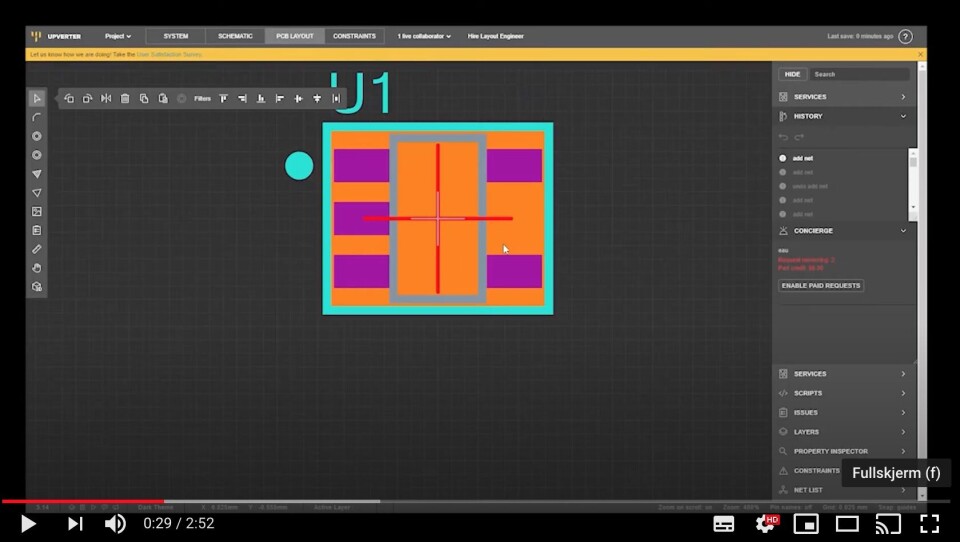Toggle miniplayer mode button
This screenshot has height=542, width=960.
(x=806, y=524)
